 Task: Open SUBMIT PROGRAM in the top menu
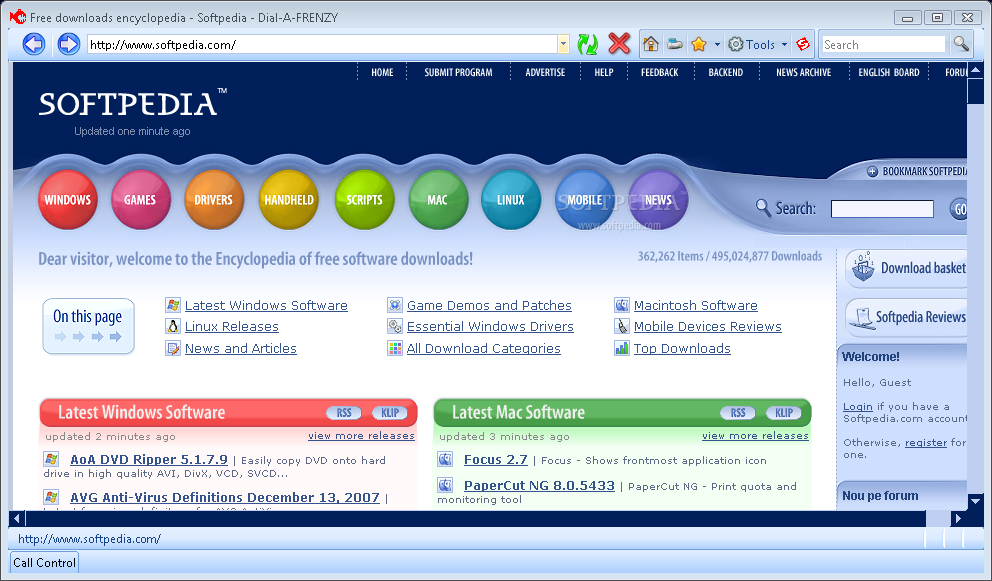[x=458, y=72]
